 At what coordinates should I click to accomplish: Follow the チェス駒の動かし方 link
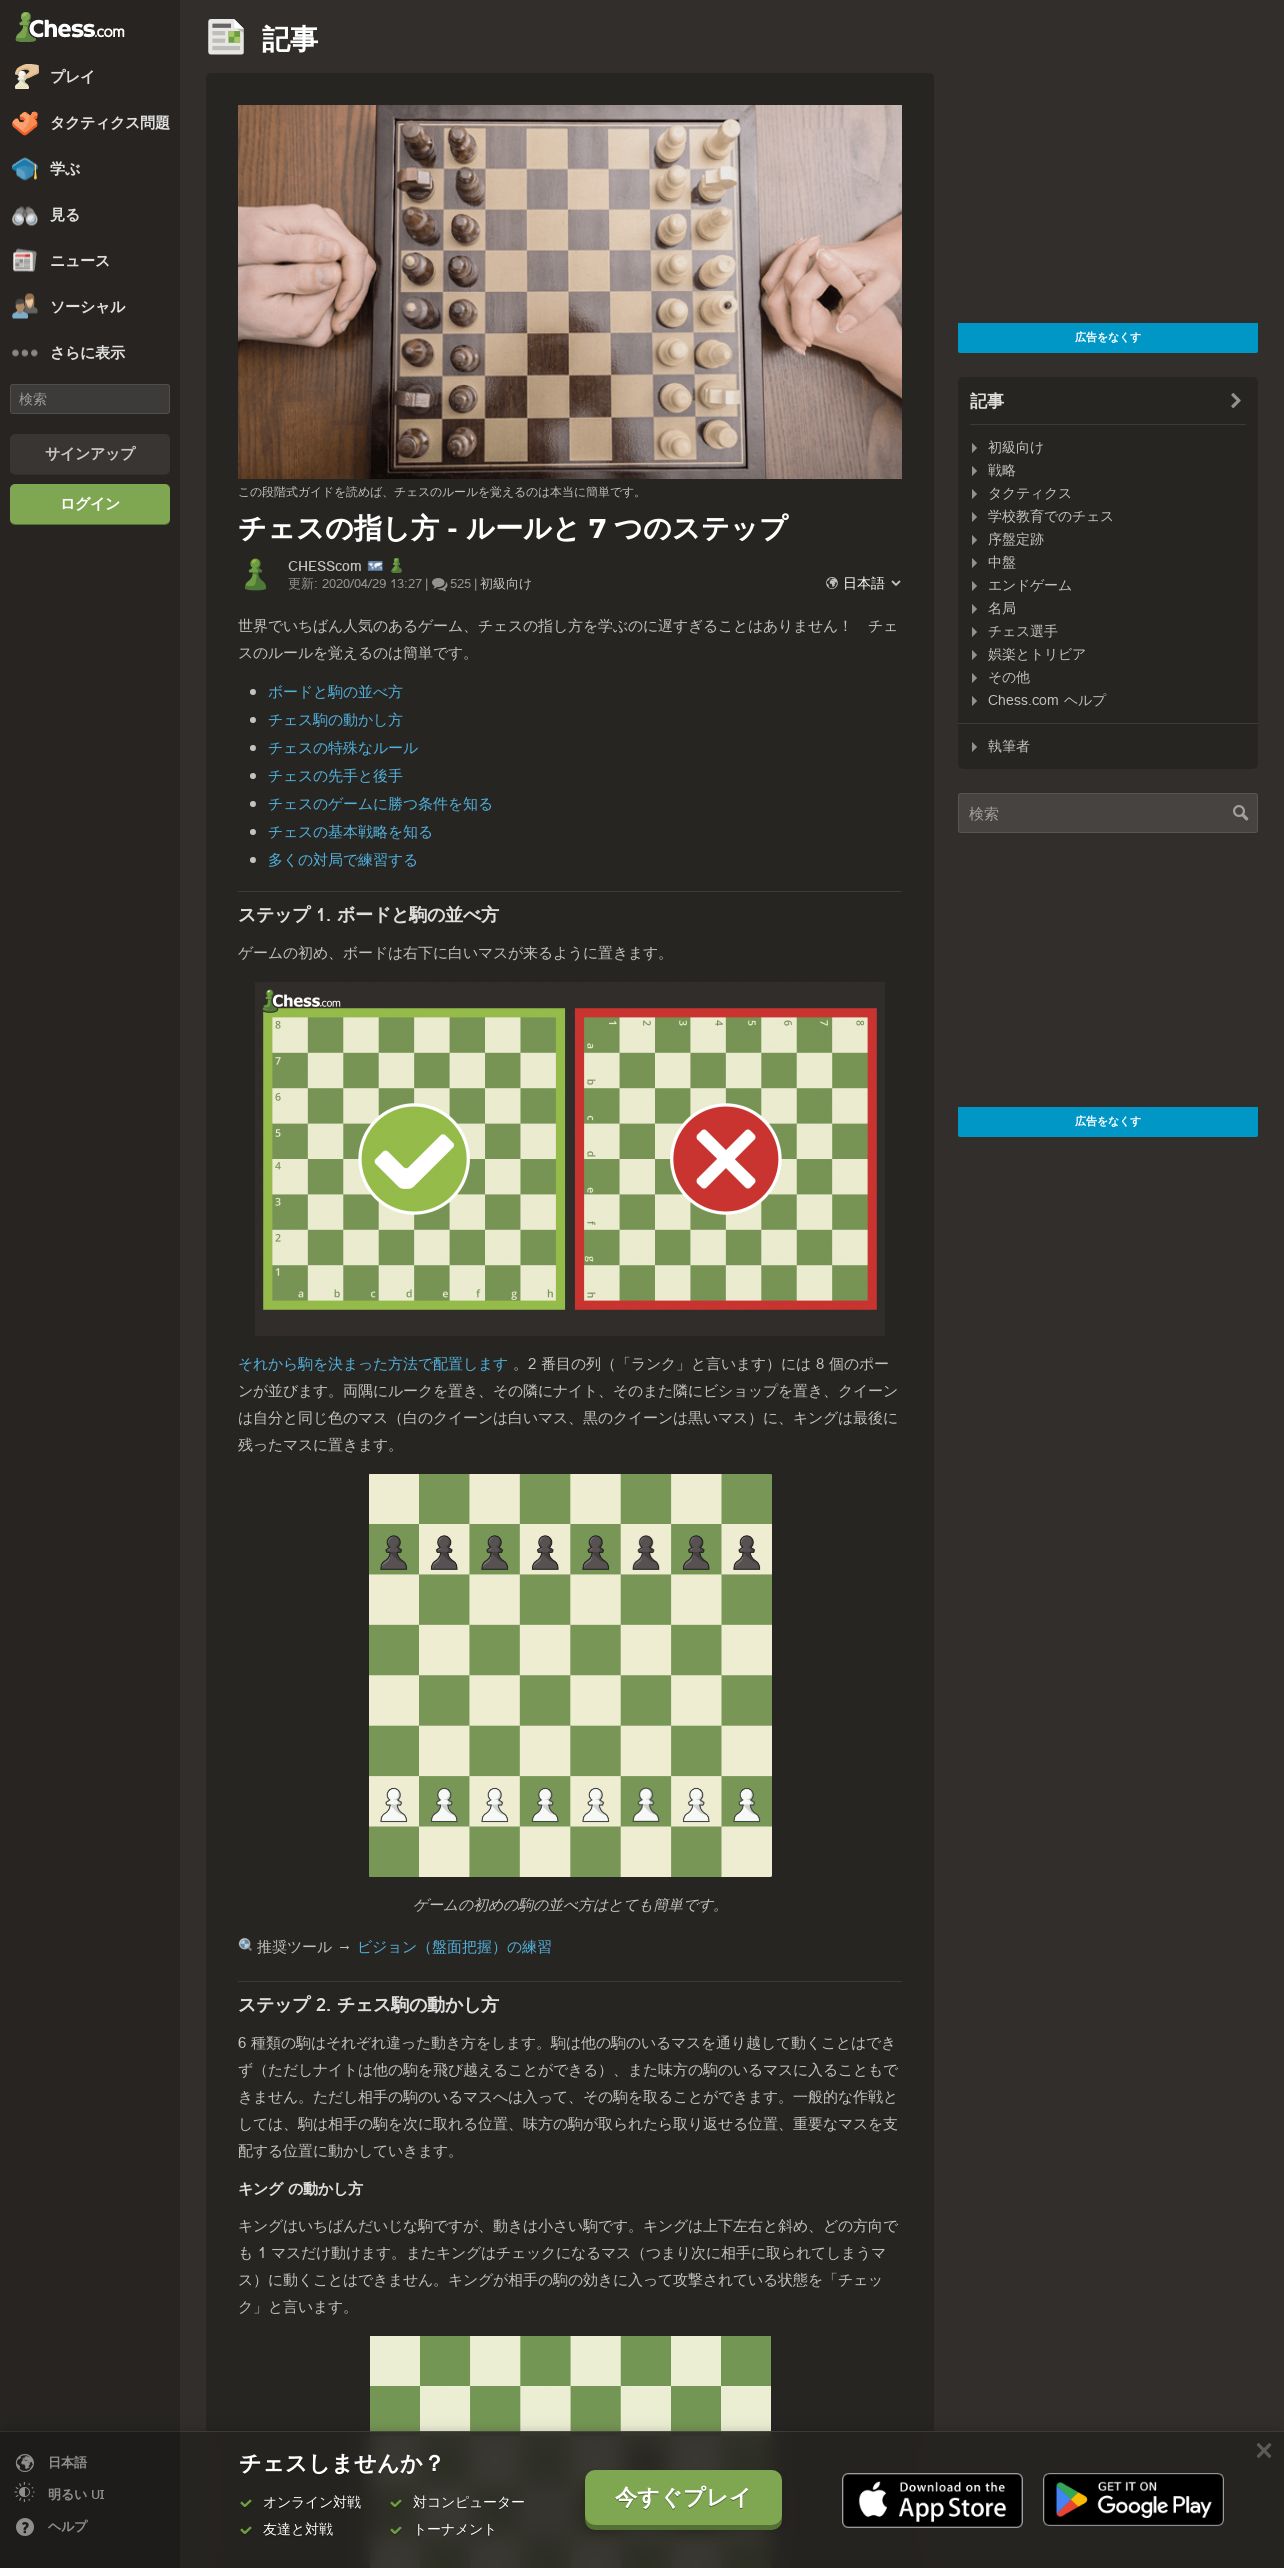click(x=335, y=720)
